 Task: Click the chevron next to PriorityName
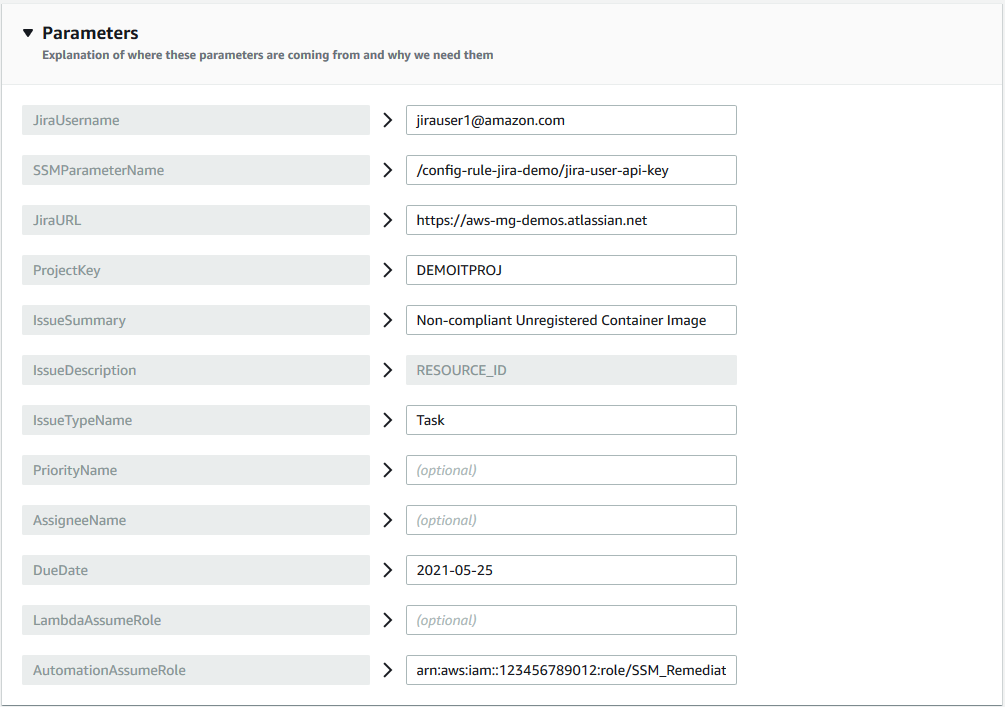[388, 469]
